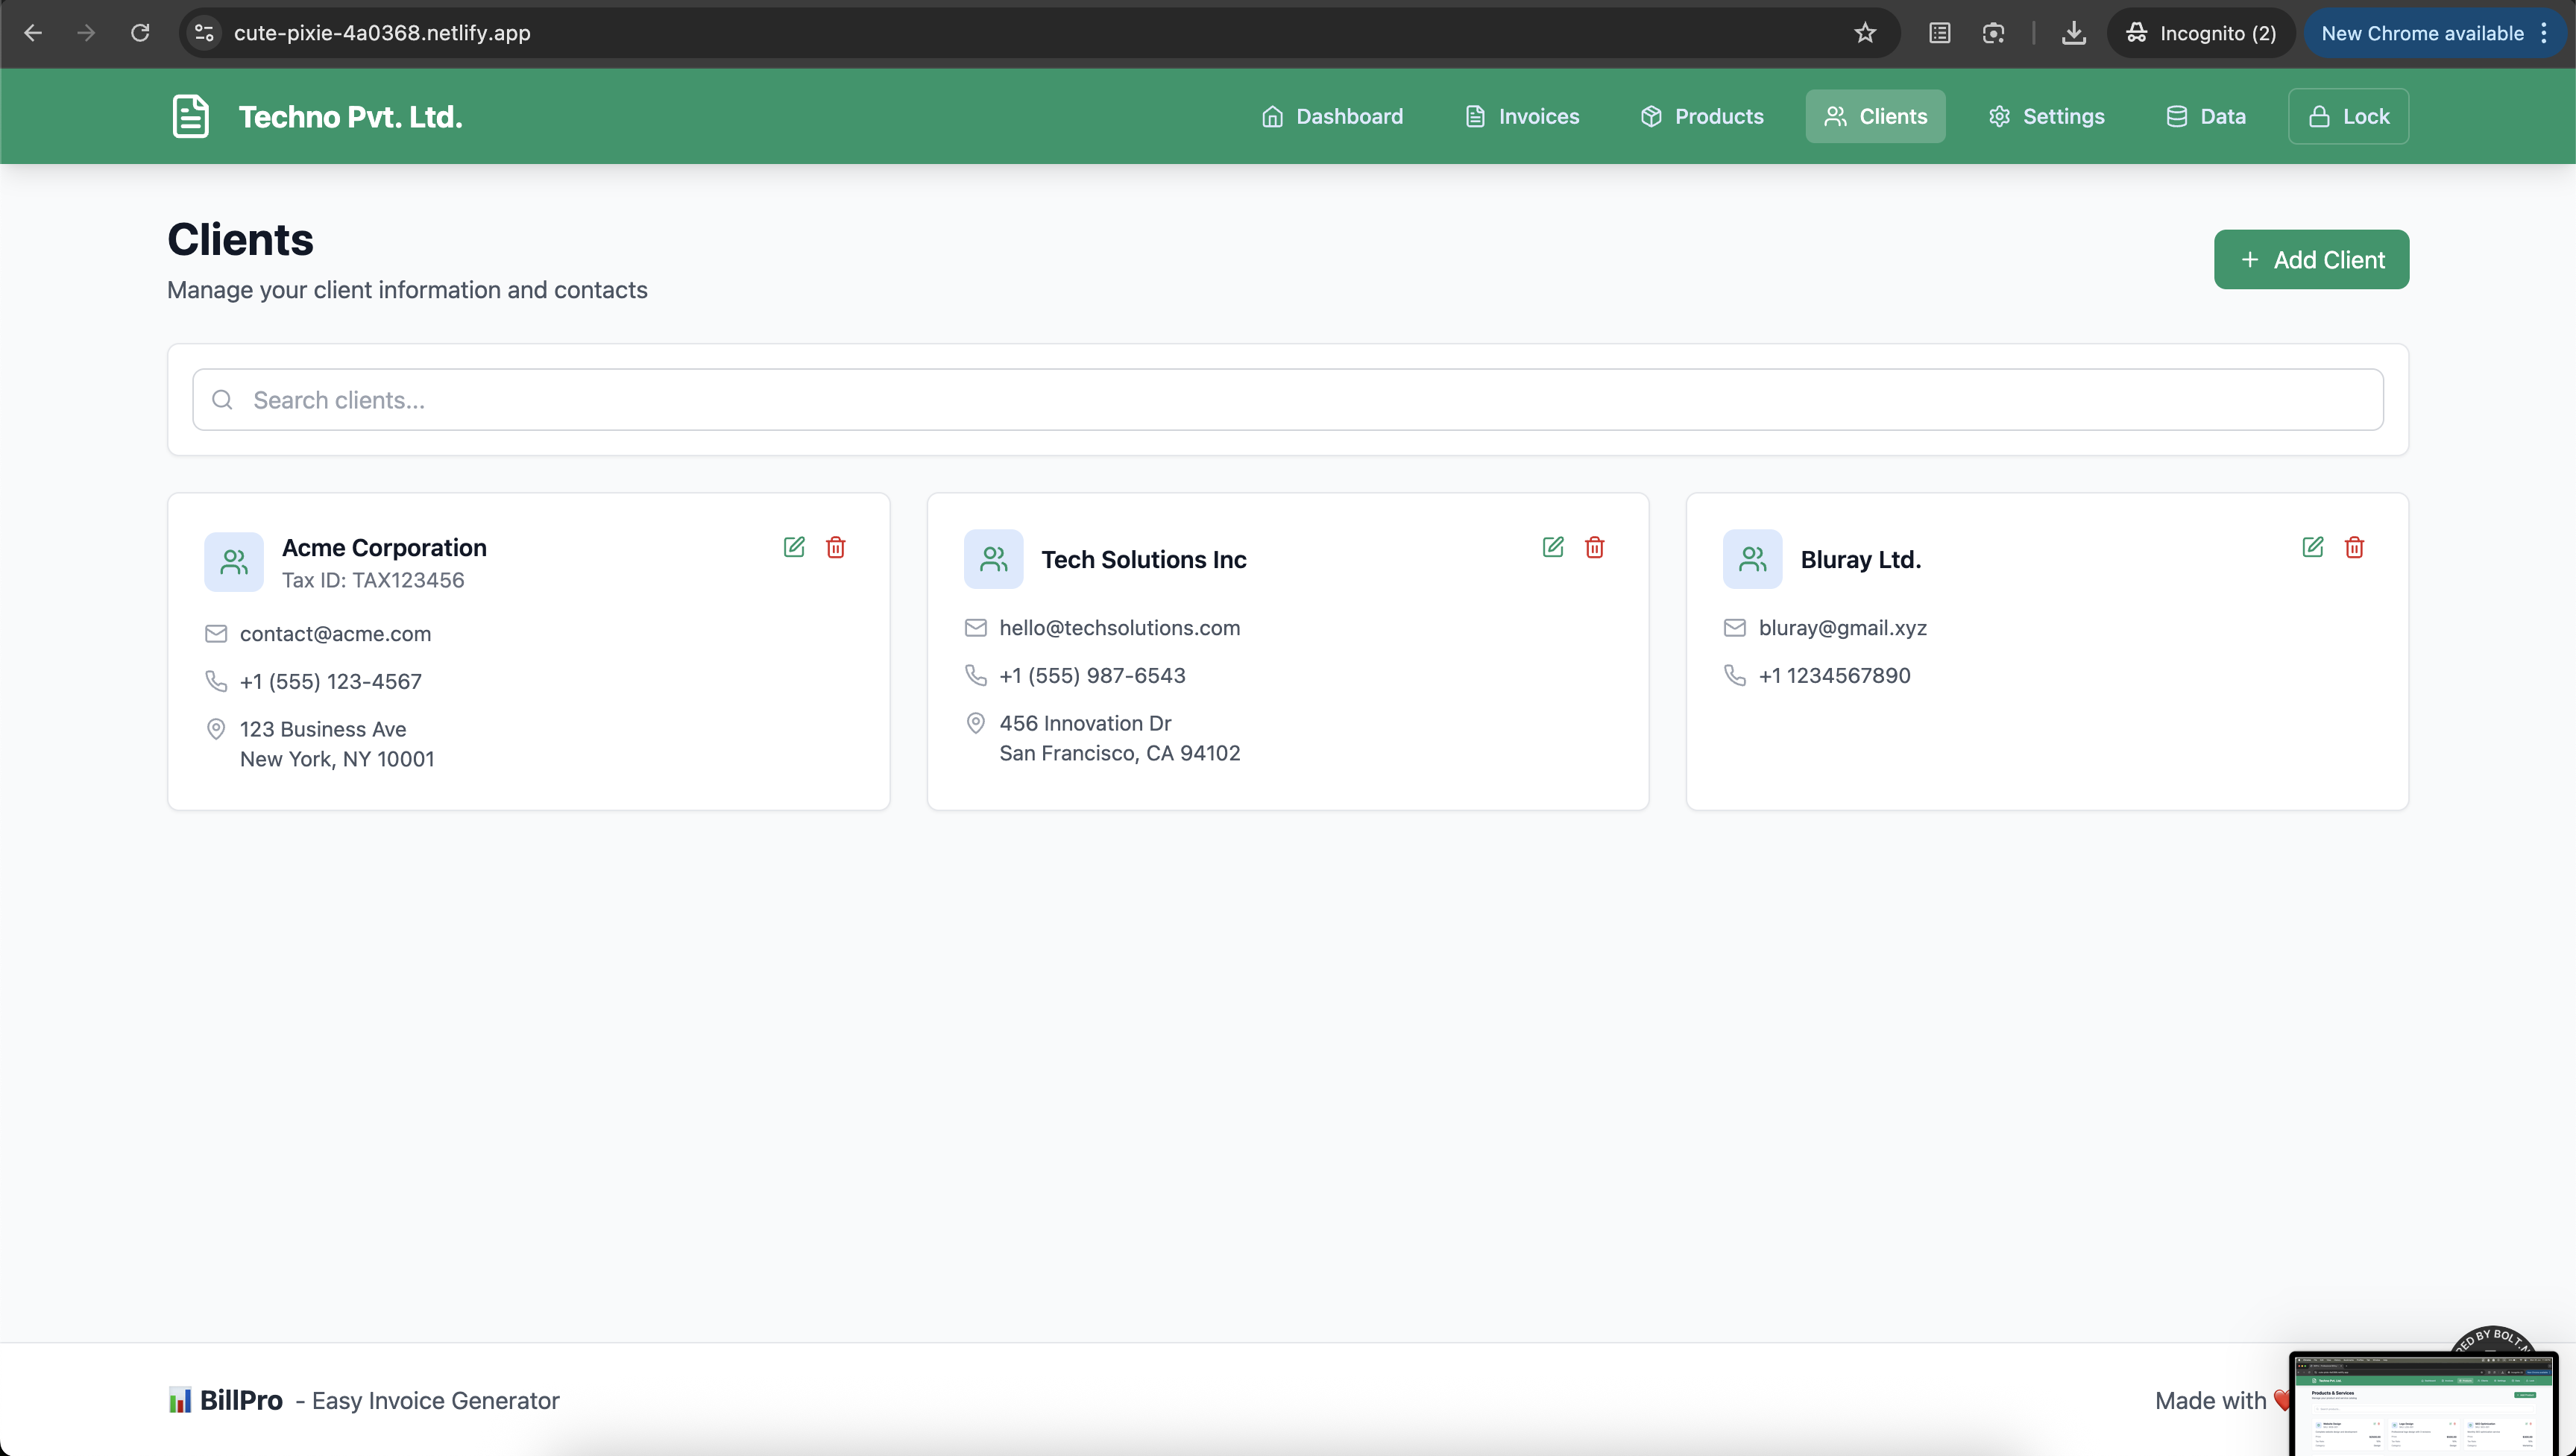This screenshot has height=1456, width=2576.
Task: Click the Techno Pvt. Ltd. document logo
Action: 190,116
